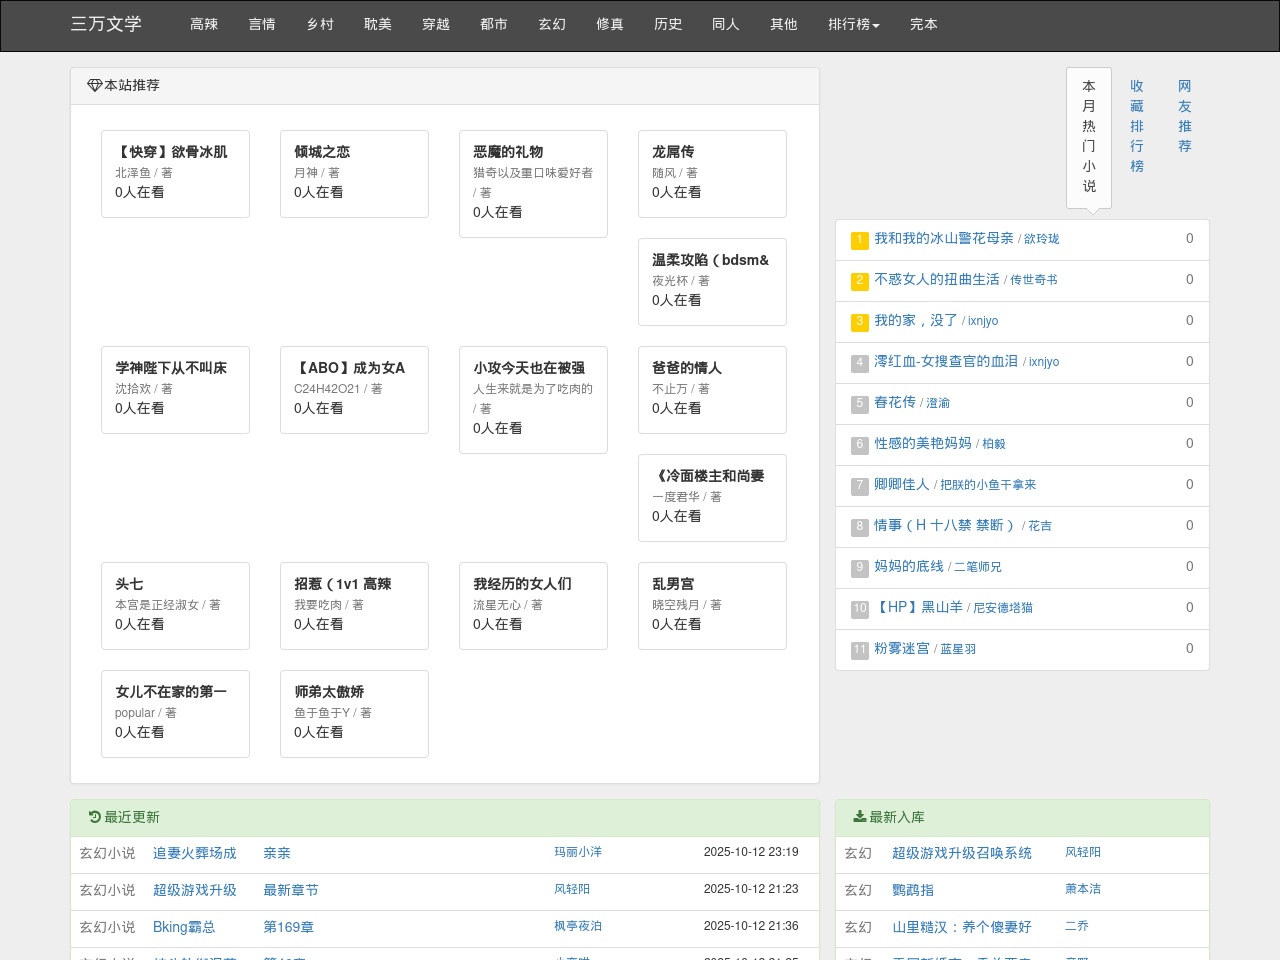Open the 乡村 category in navbar
The width and height of the screenshot is (1280, 960).
pyautogui.click(x=320, y=24)
